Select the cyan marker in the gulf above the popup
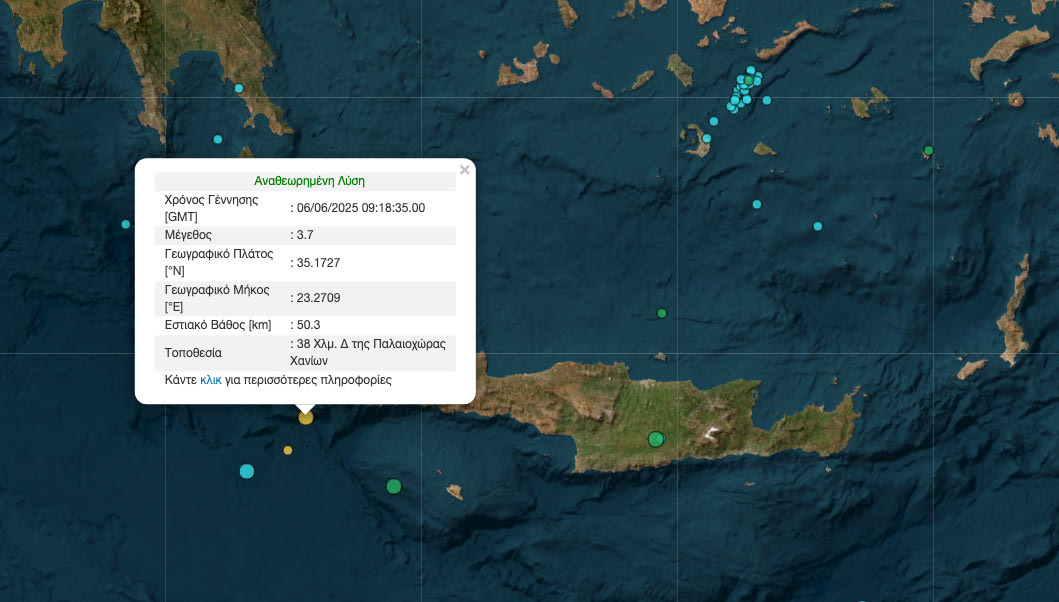Image resolution: width=1059 pixels, height=602 pixels. (x=218, y=139)
